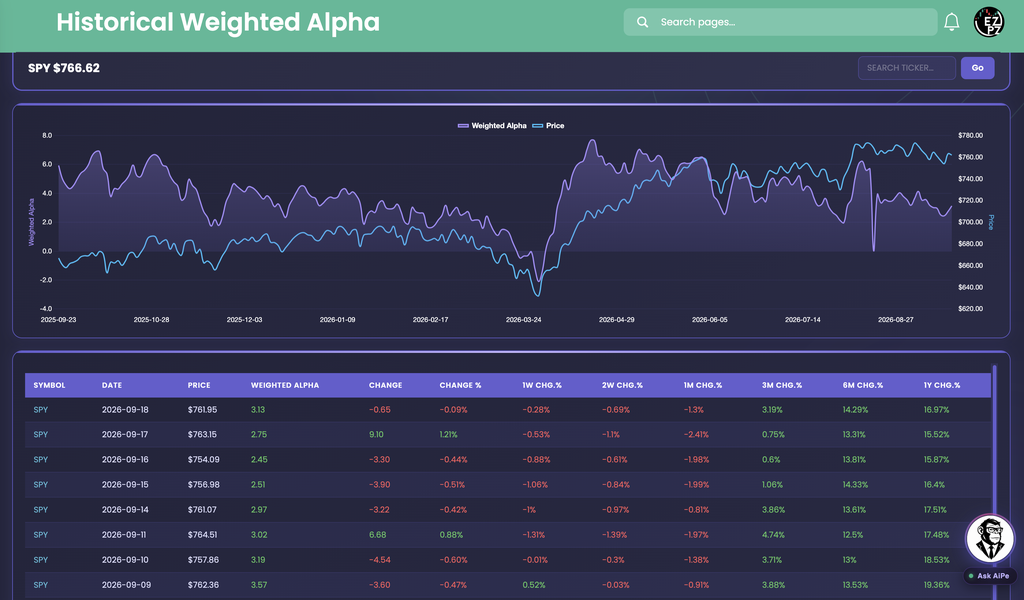Focus the Search pages field
This screenshot has height=600, width=1024.
point(780,22)
